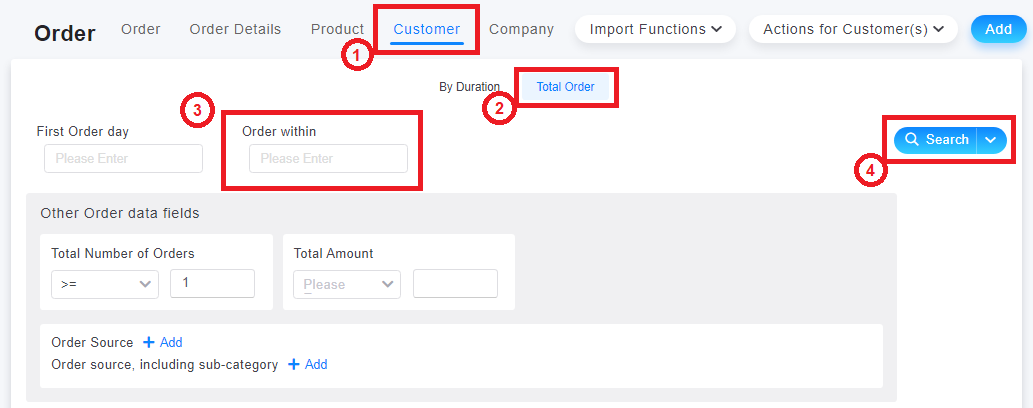
Task: Click the magnifier icon on Search button
Action: [x=912, y=140]
